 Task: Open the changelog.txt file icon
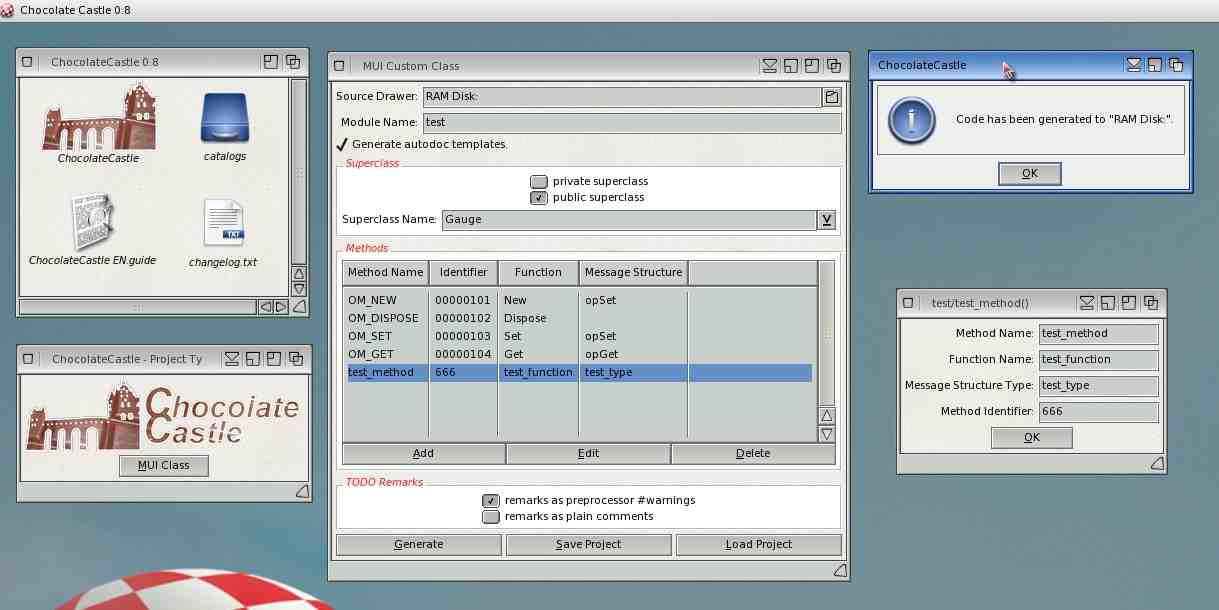(223, 224)
